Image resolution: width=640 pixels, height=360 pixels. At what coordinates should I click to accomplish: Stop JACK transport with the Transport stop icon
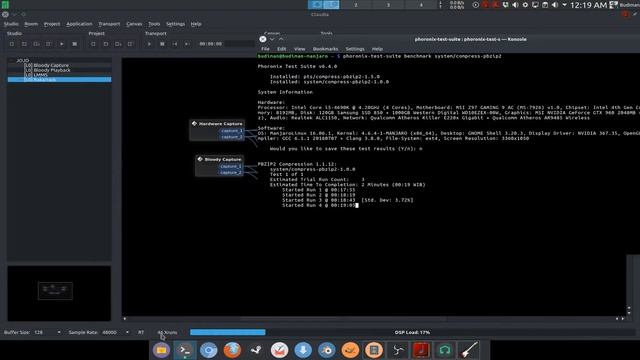162,44
